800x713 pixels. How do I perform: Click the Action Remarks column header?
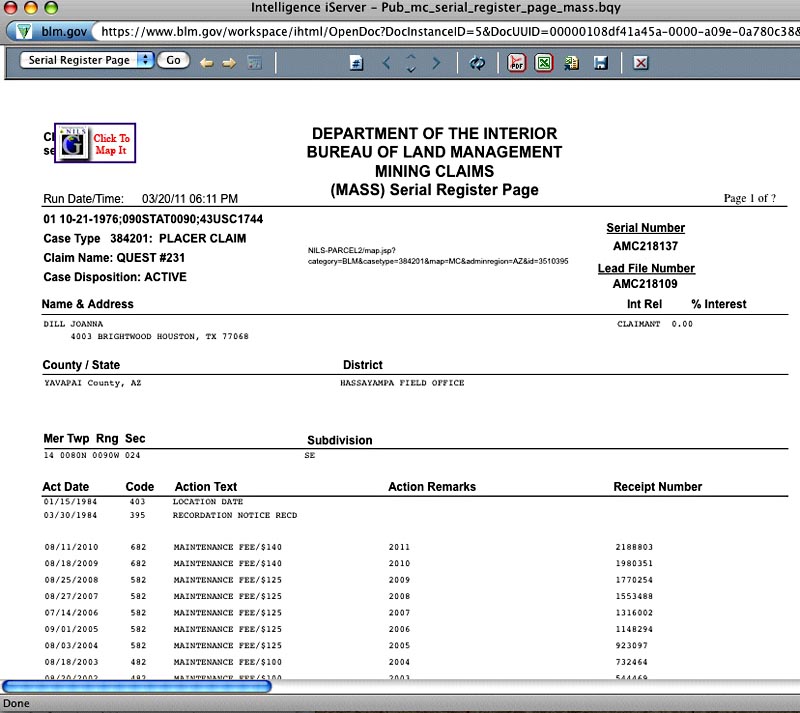point(432,487)
